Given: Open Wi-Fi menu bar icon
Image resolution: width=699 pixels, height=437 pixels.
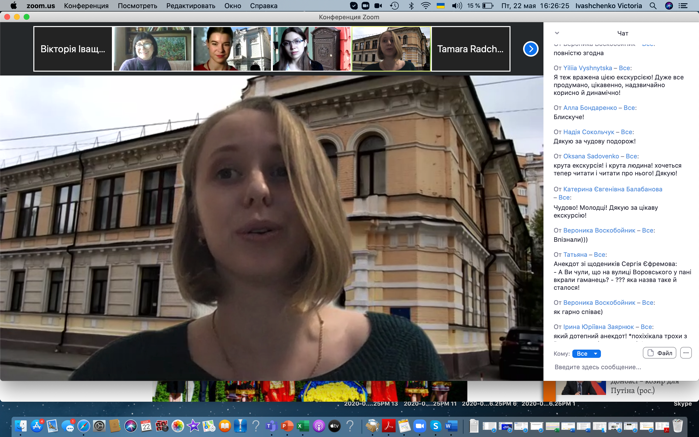Looking at the screenshot, I should point(426,6).
